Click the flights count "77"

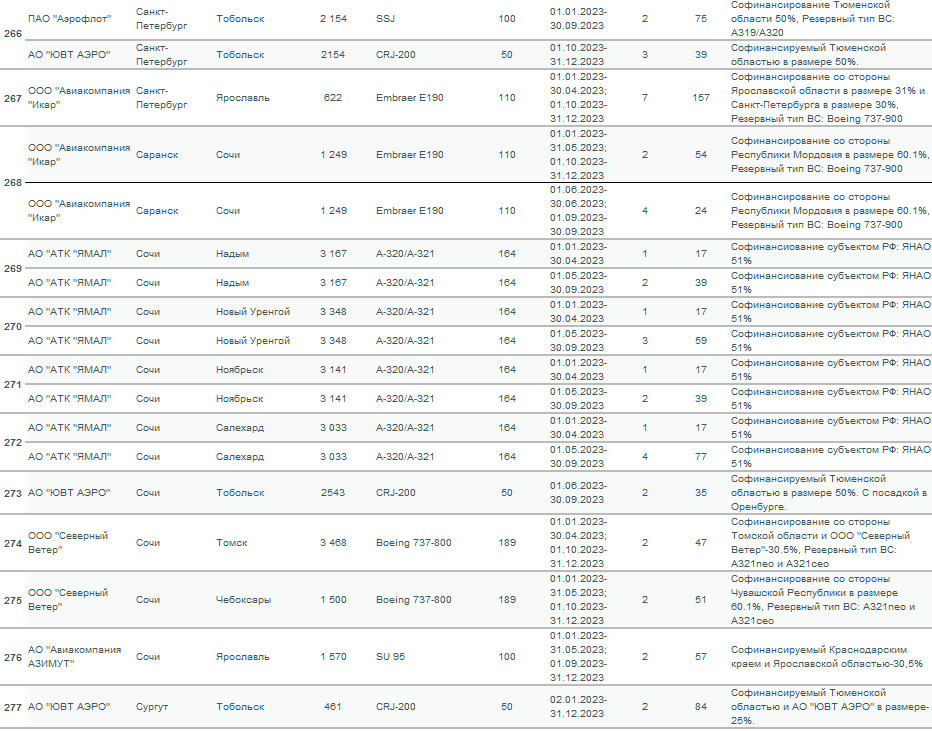pyautogui.click(x=701, y=456)
